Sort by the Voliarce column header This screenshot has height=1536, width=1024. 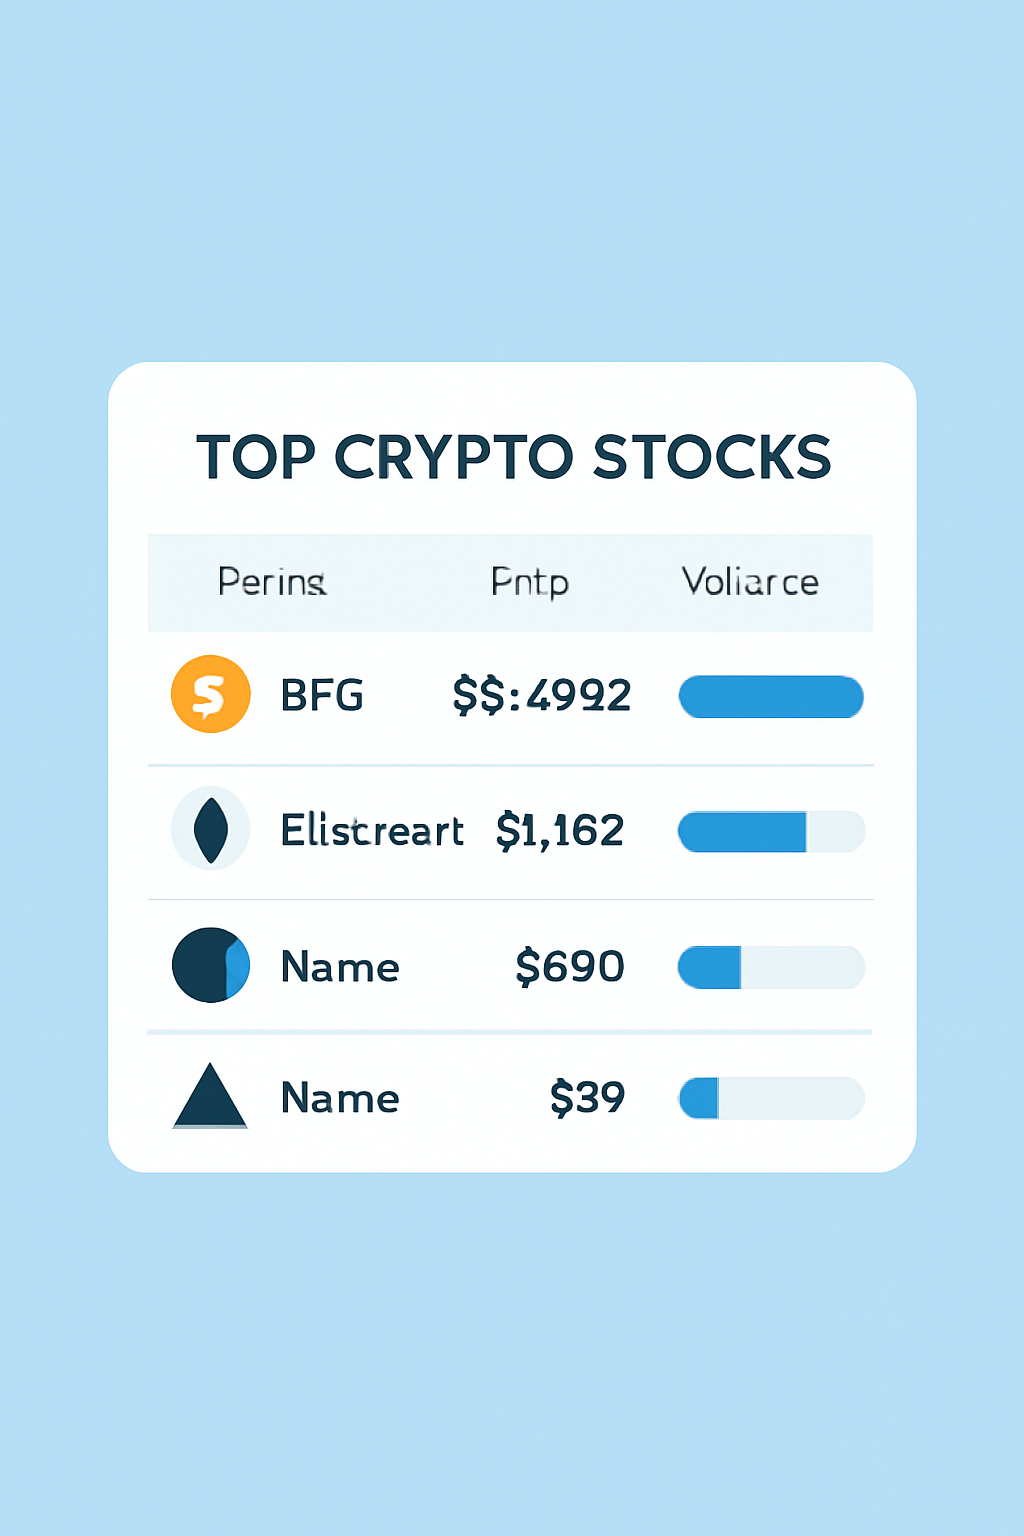point(750,582)
